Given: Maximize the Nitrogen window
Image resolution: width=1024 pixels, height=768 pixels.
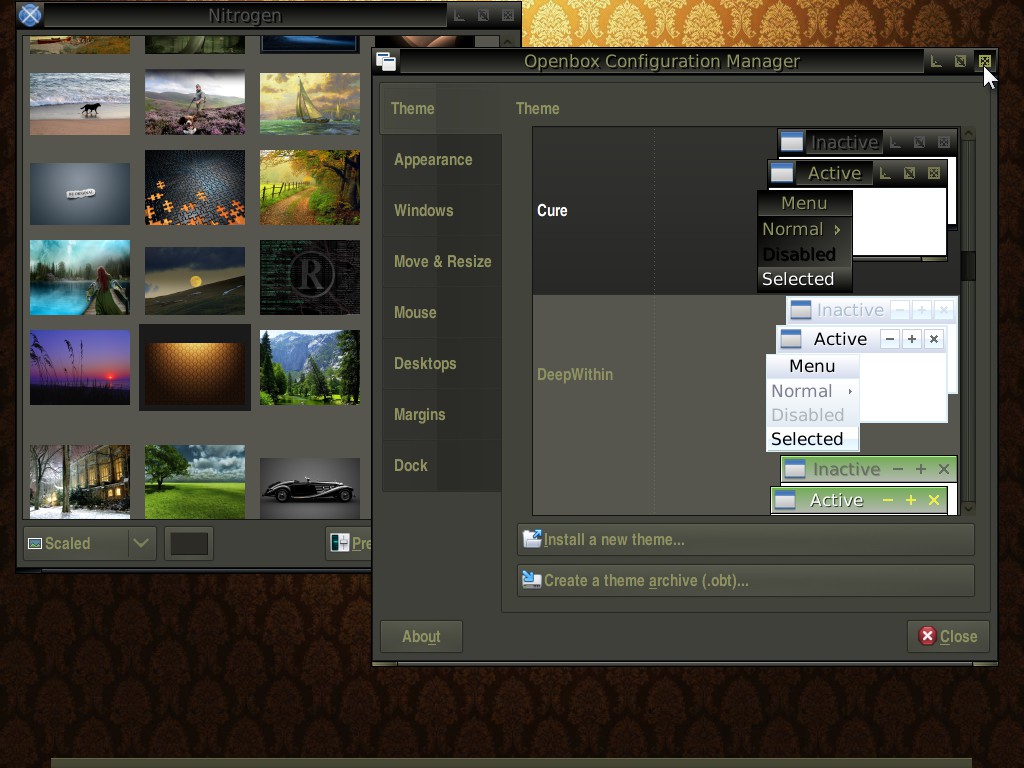Looking at the screenshot, I should [483, 15].
